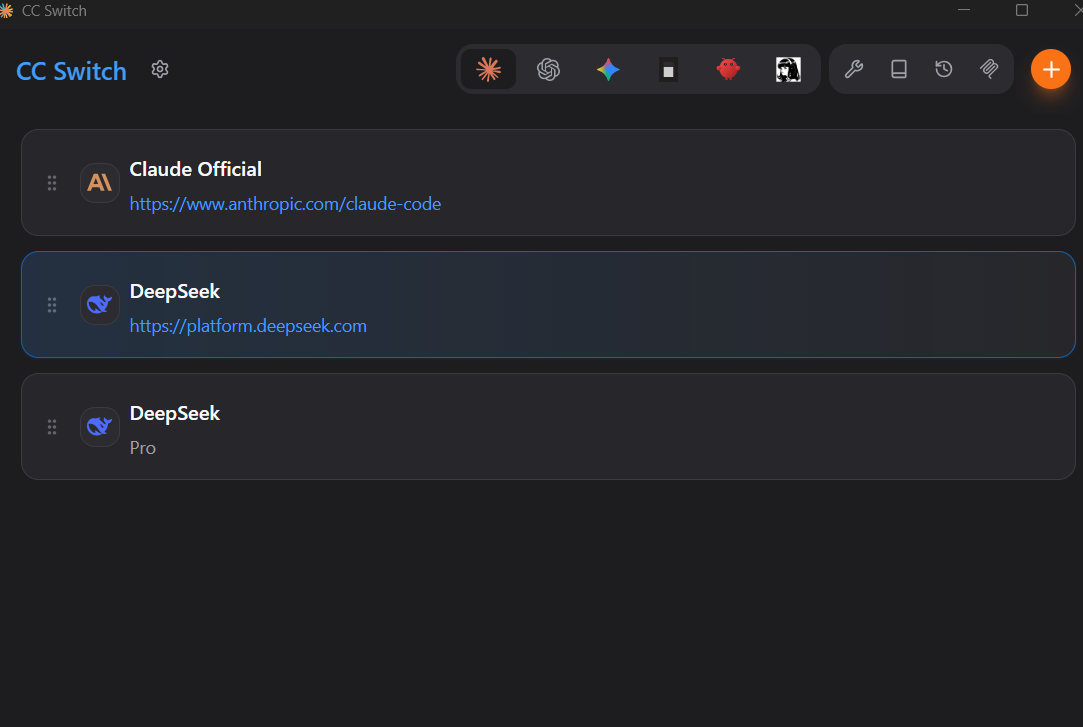Select DeepSeek name above the Pro label
This screenshot has height=727, width=1083.
point(175,414)
